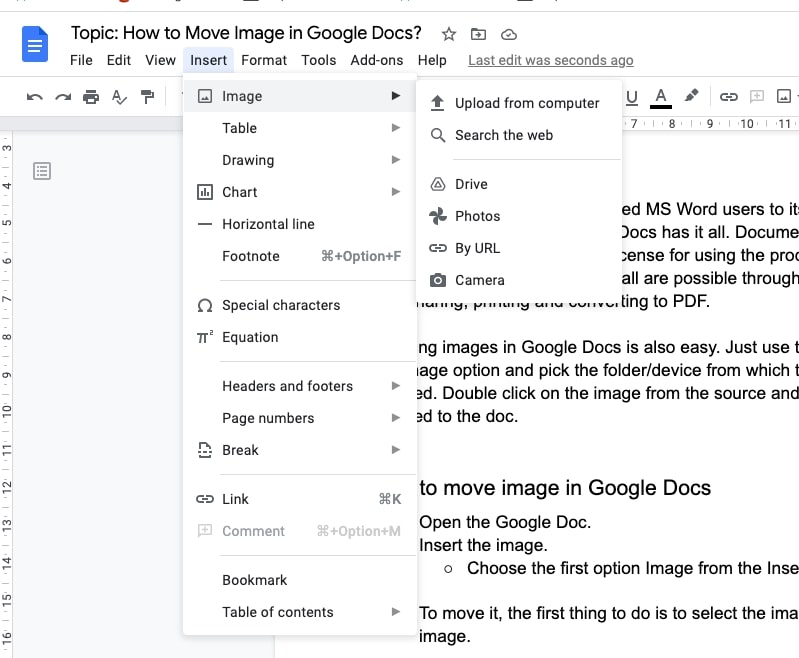
Task: Star the document
Action: point(448,34)
